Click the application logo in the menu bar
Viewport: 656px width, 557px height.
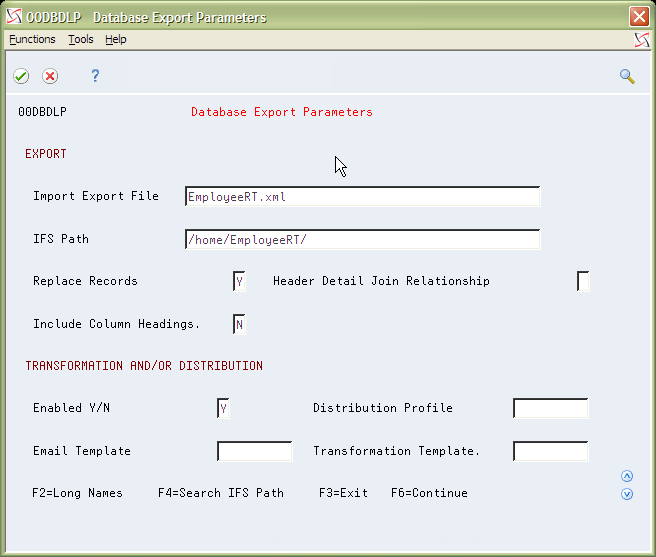point(642,40)
